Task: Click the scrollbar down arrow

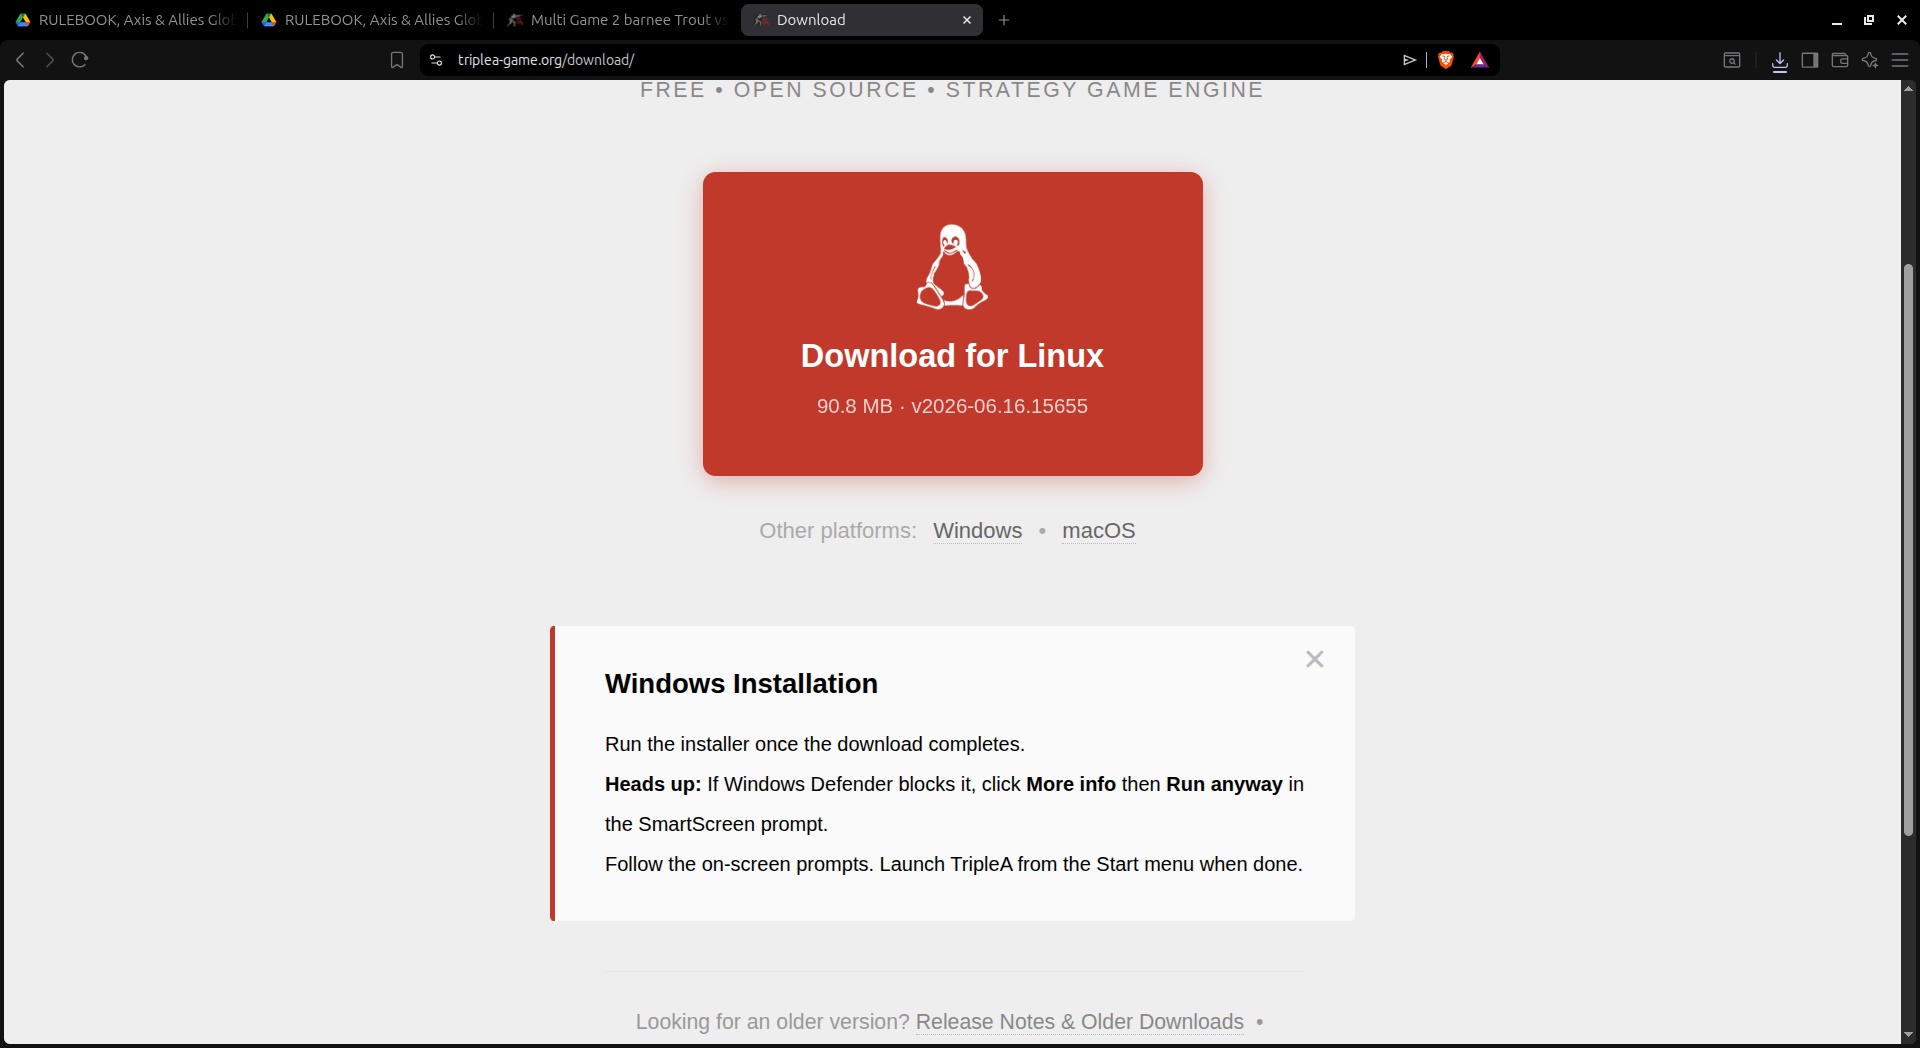Action: 1908,1035
